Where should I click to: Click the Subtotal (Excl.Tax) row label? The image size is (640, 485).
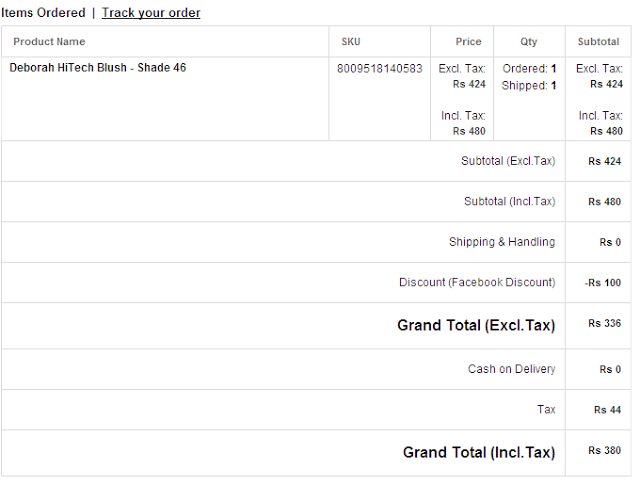[x=508, y=161]
